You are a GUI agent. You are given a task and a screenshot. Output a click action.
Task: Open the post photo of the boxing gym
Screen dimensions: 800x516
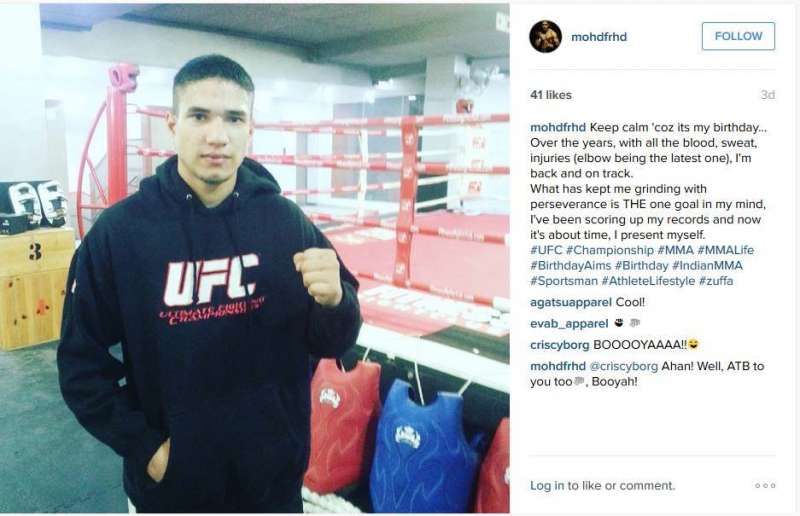point(255,258)
